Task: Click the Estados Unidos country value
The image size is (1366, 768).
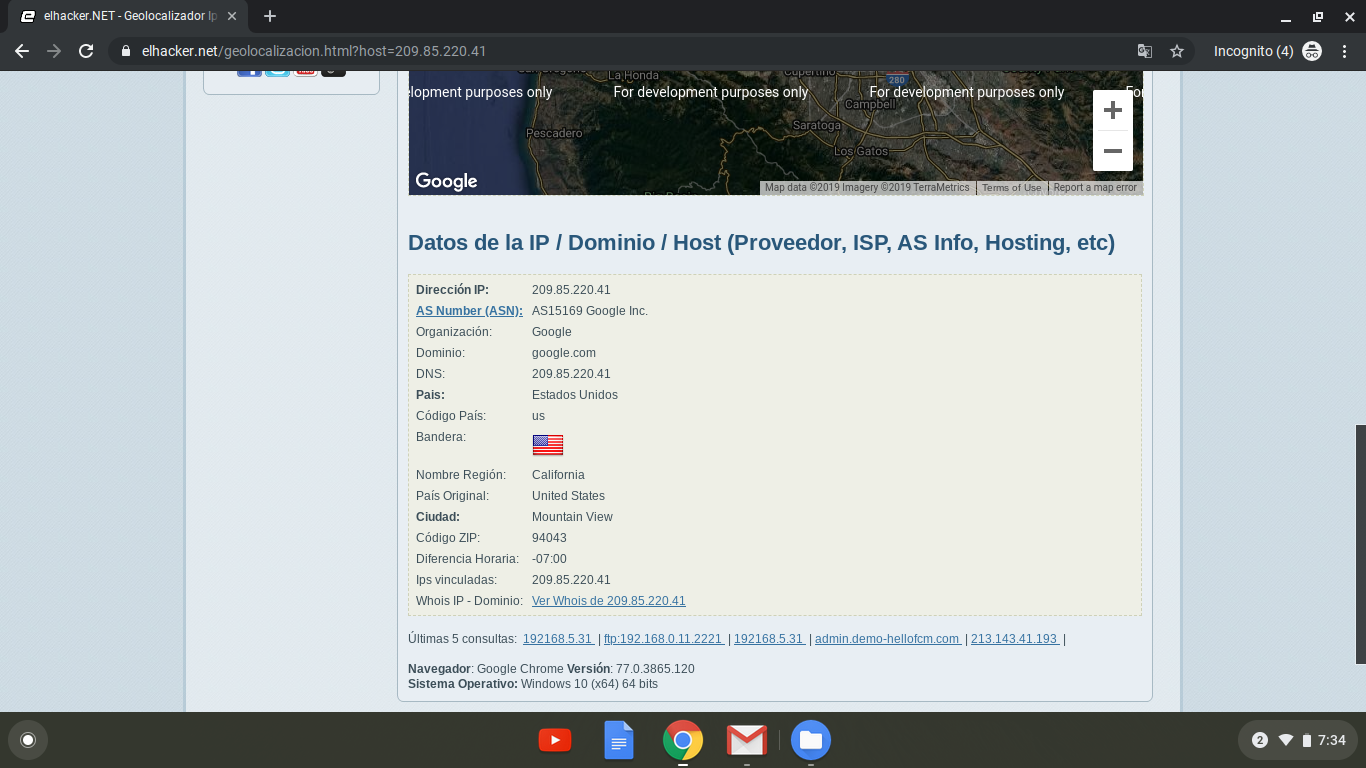Action: point(575,395)
